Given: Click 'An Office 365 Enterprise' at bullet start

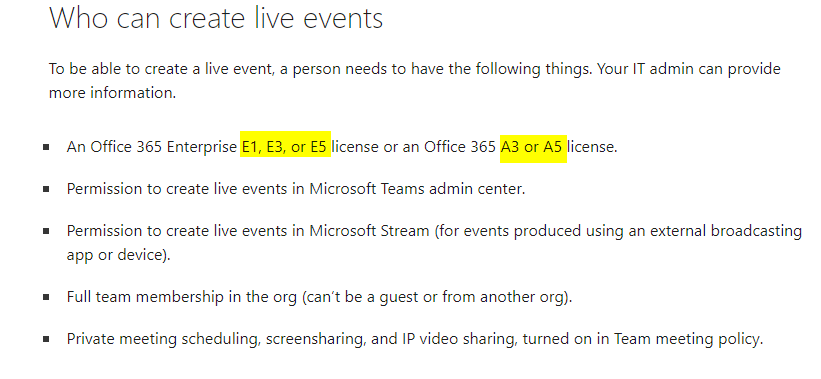Looking at the screenshot, I should point(152,147).
